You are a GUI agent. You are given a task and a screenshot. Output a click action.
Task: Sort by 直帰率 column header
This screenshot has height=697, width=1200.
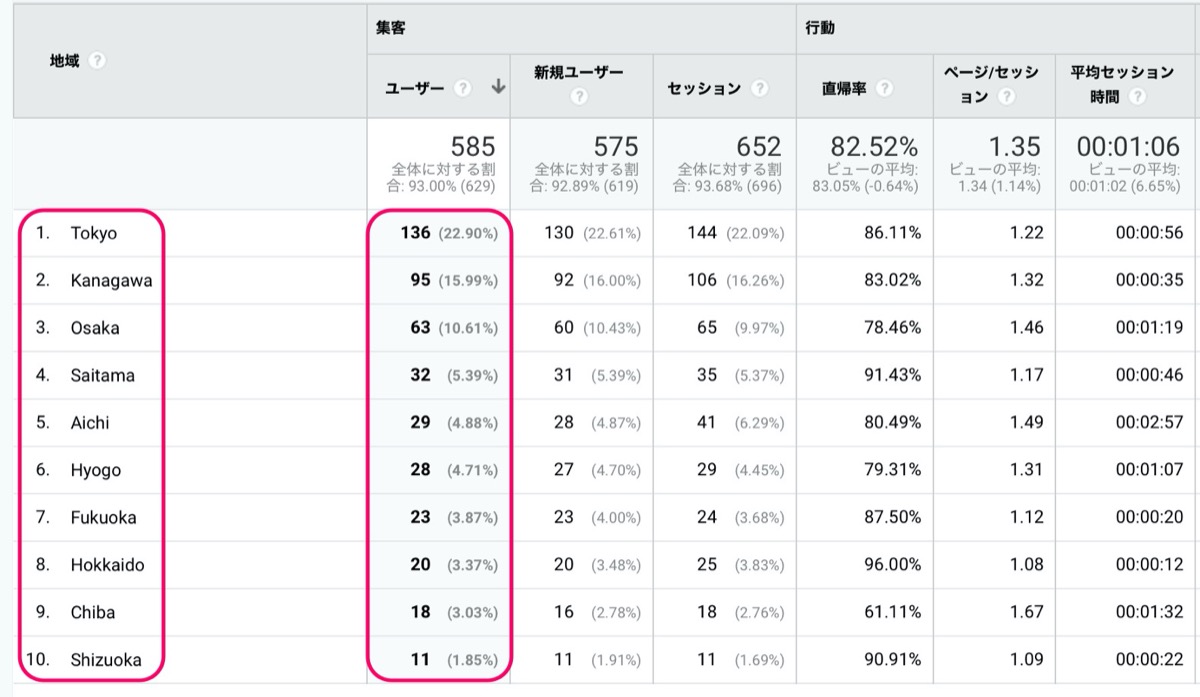point(844,88)
